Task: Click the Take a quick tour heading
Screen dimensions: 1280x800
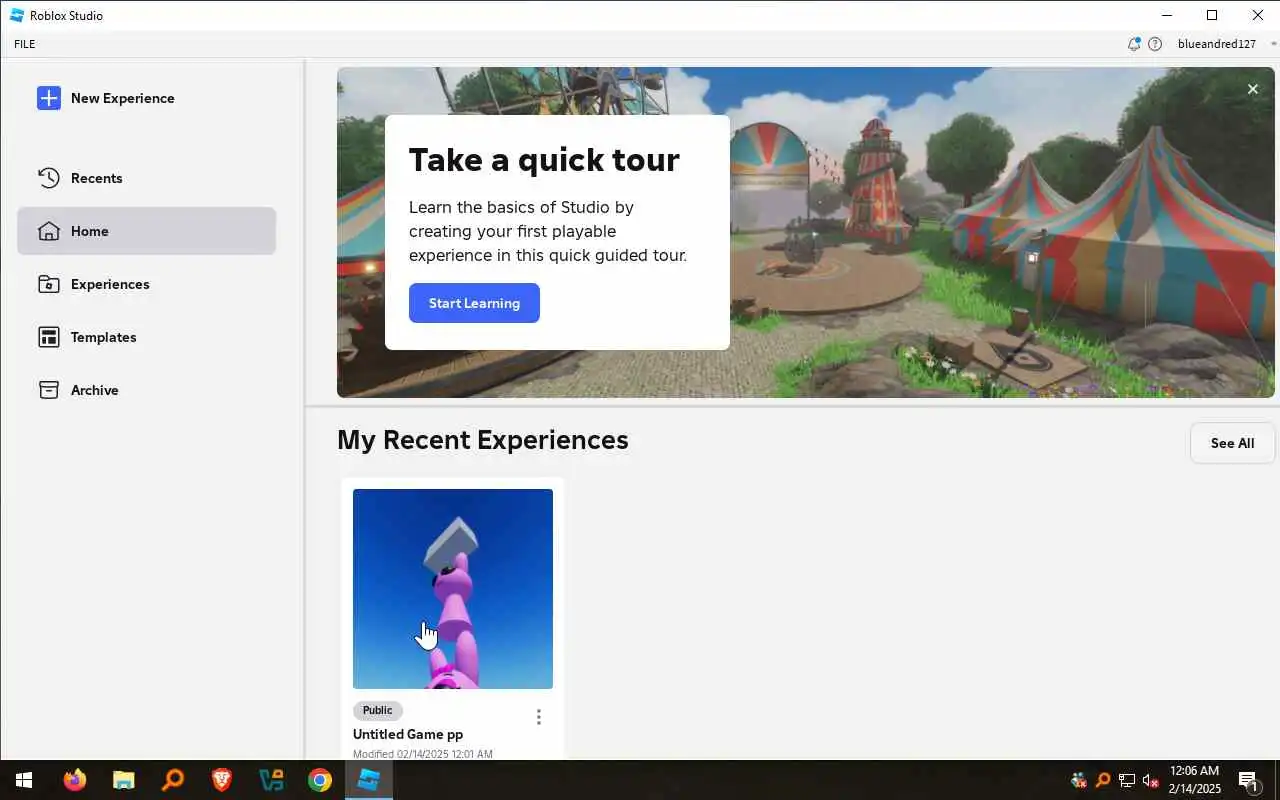Action: point(544,160)
